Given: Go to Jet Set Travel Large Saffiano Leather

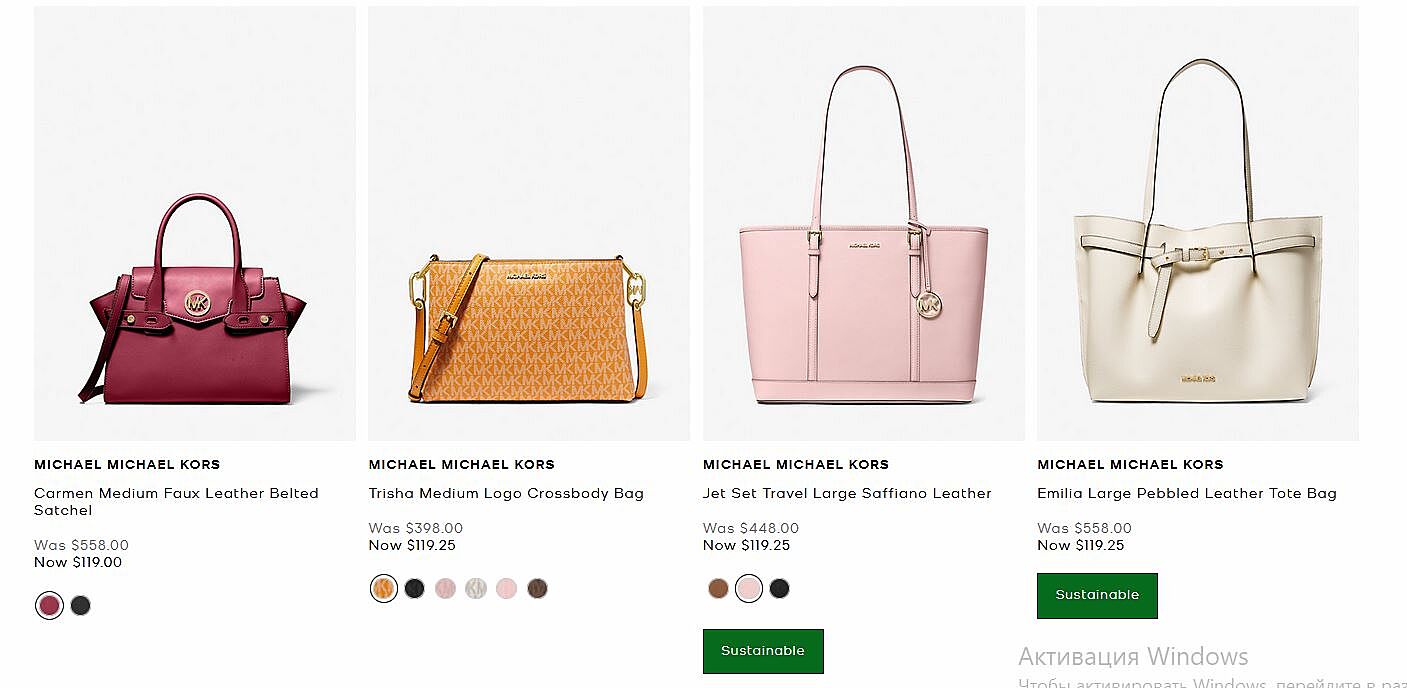Looking at the screenshot, I should [x=847, y=493].
